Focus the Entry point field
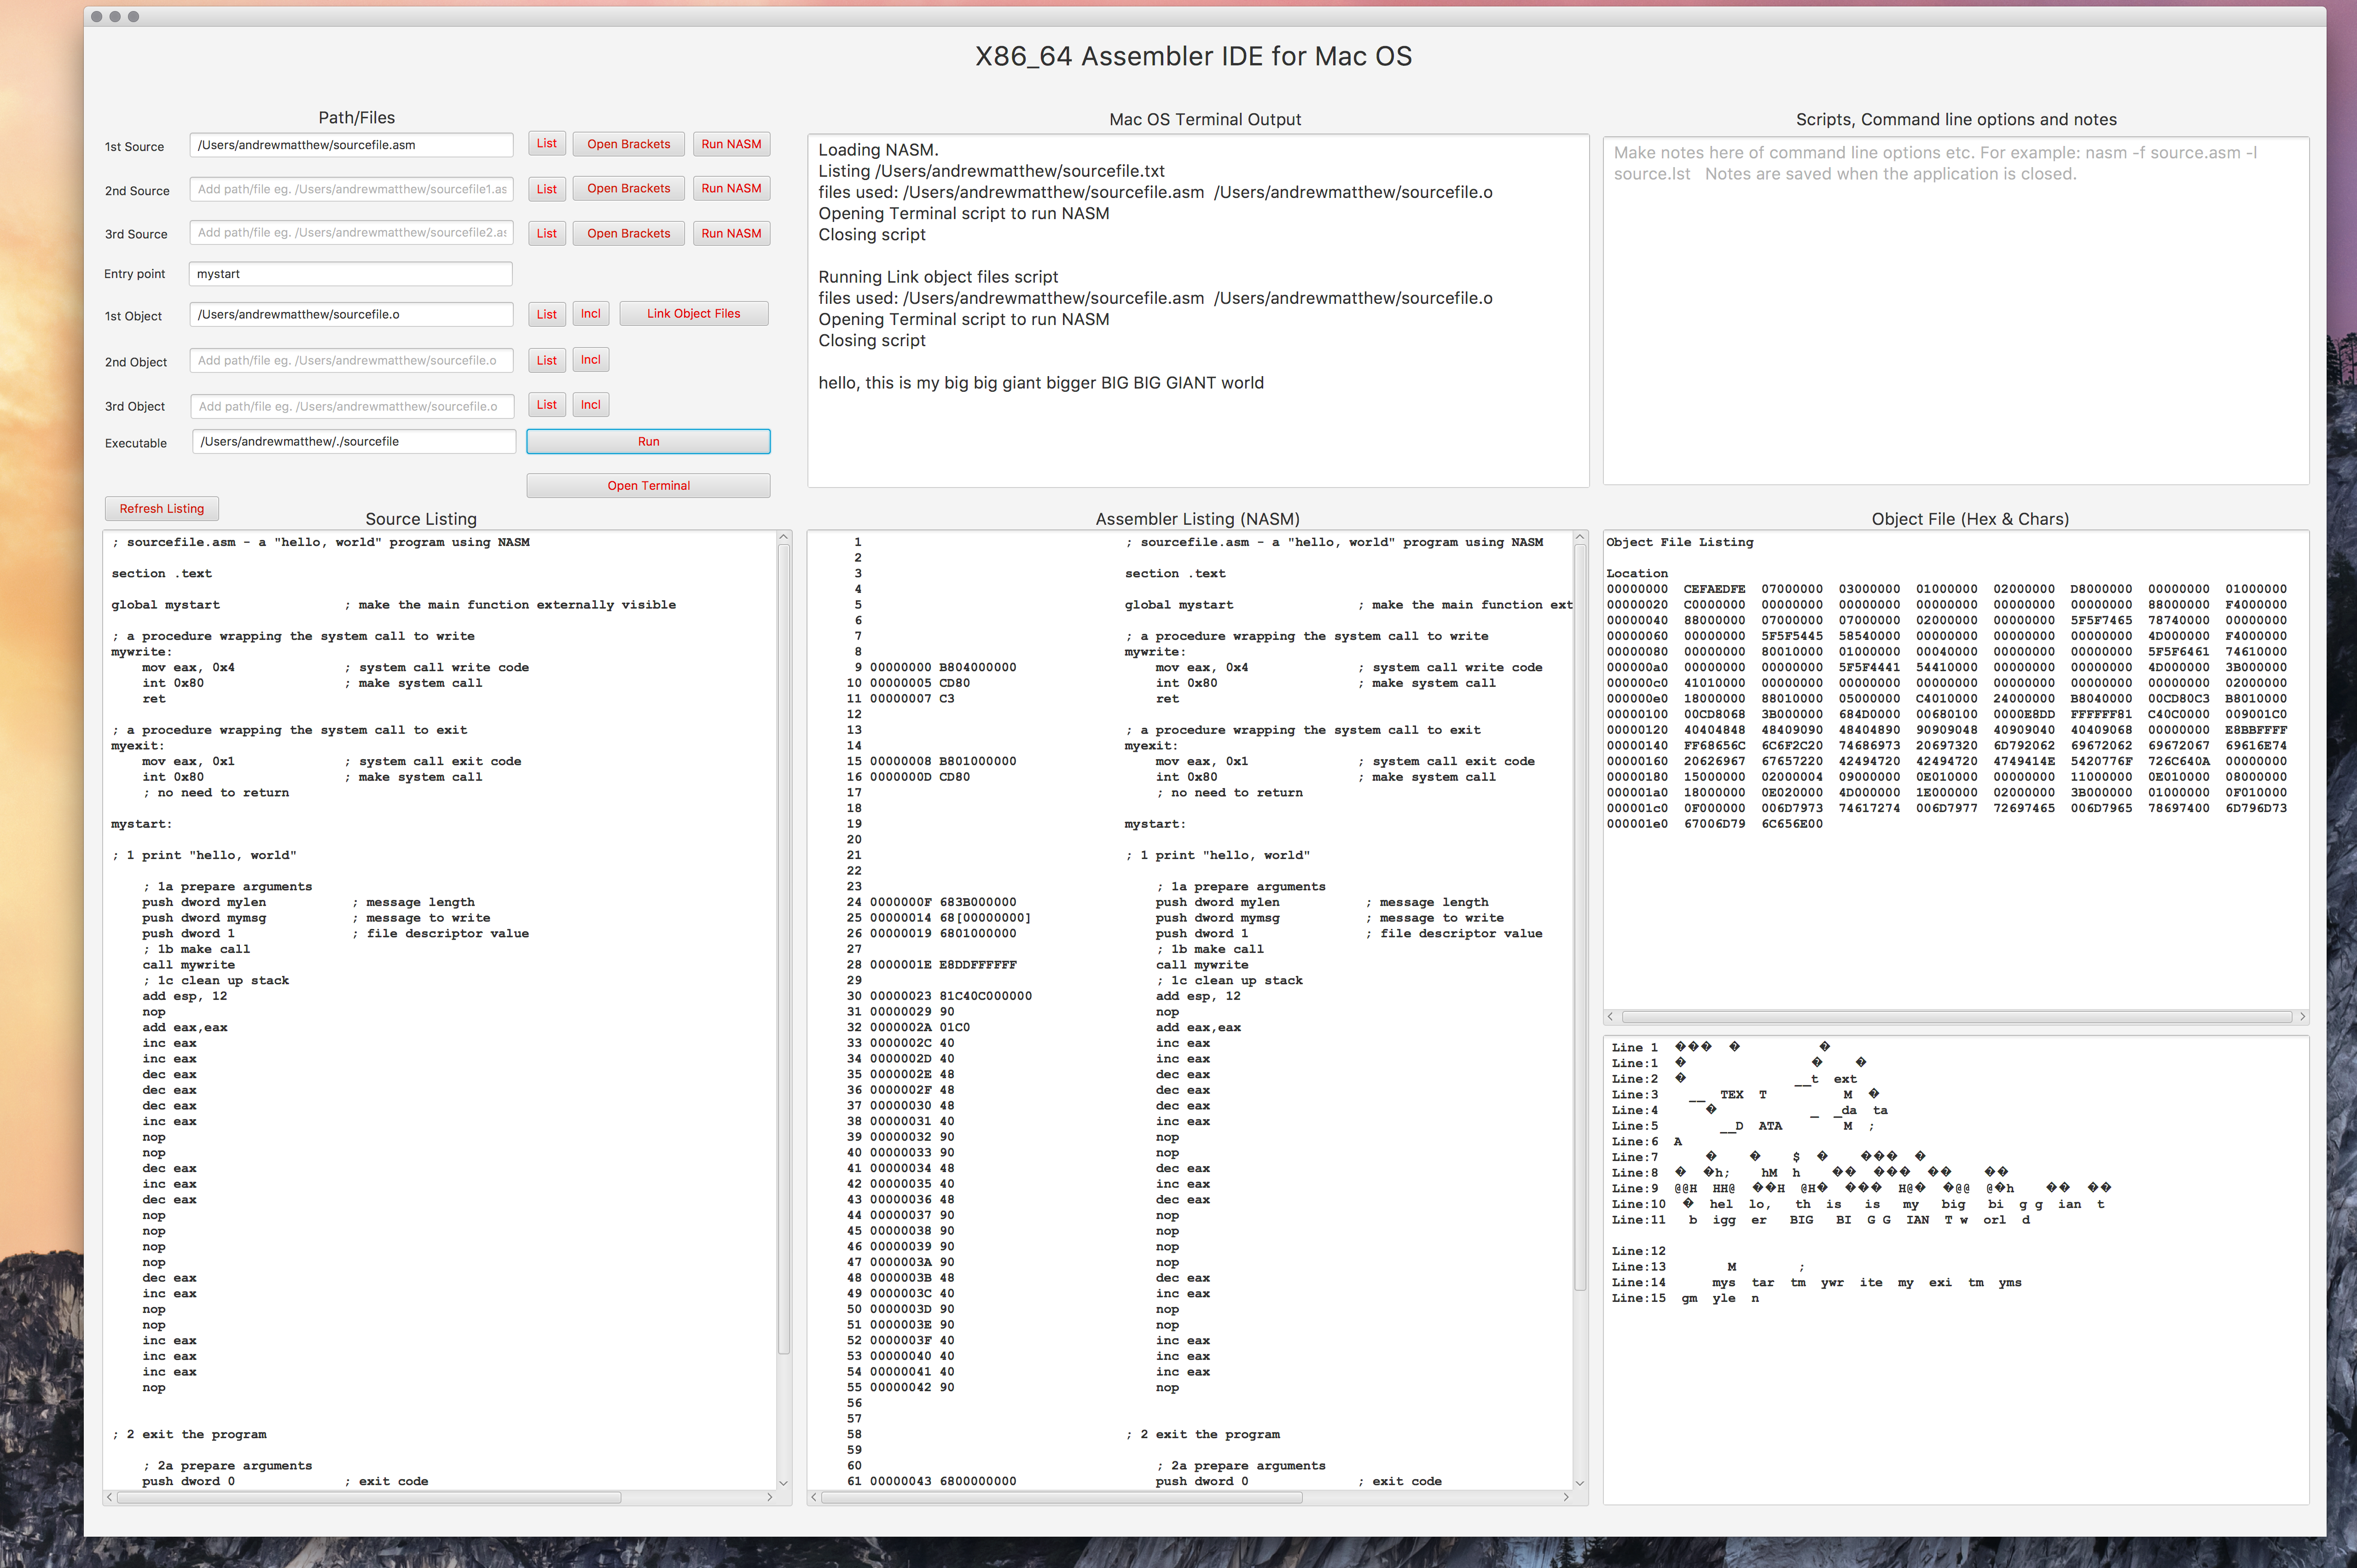 coord(351,274)
